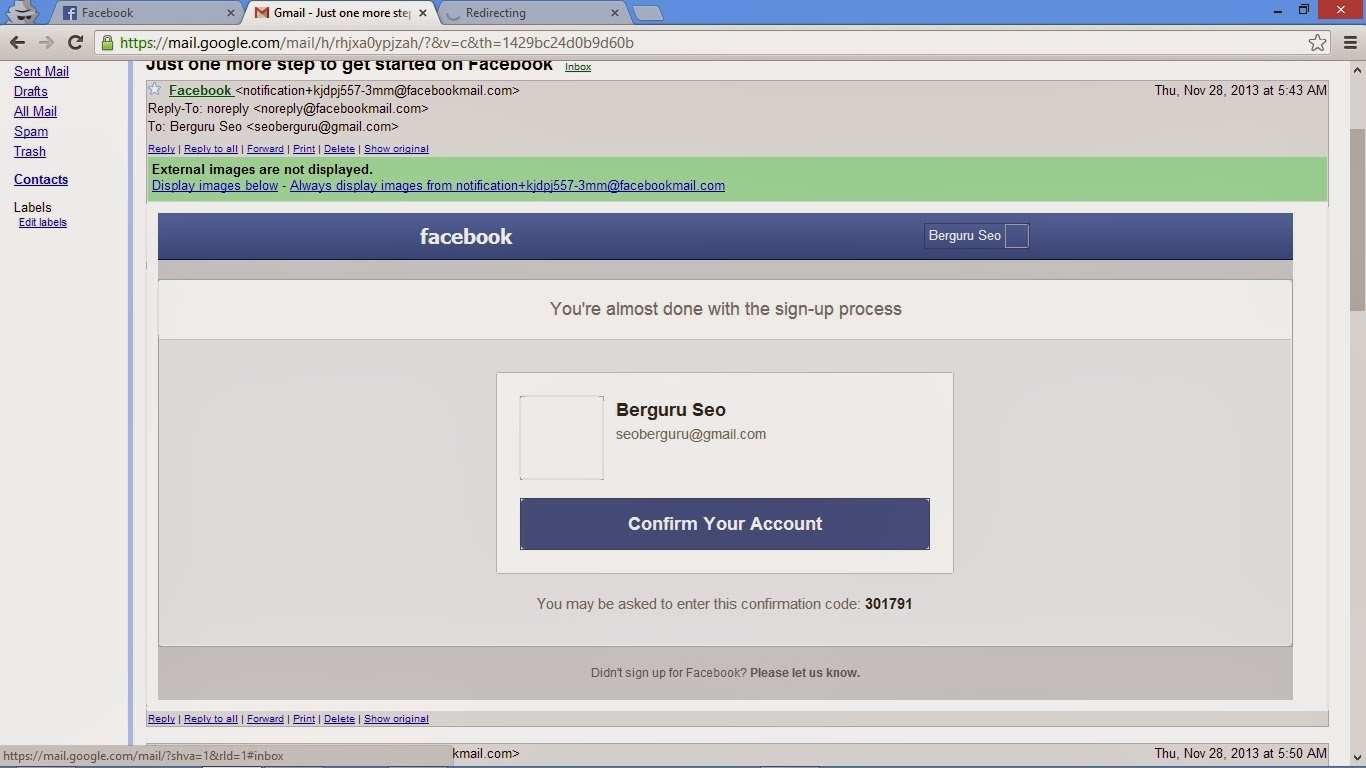This screenshot has height=768, width=1366.
Task: Click Facebook sender name link
Action: pos(200,90)
